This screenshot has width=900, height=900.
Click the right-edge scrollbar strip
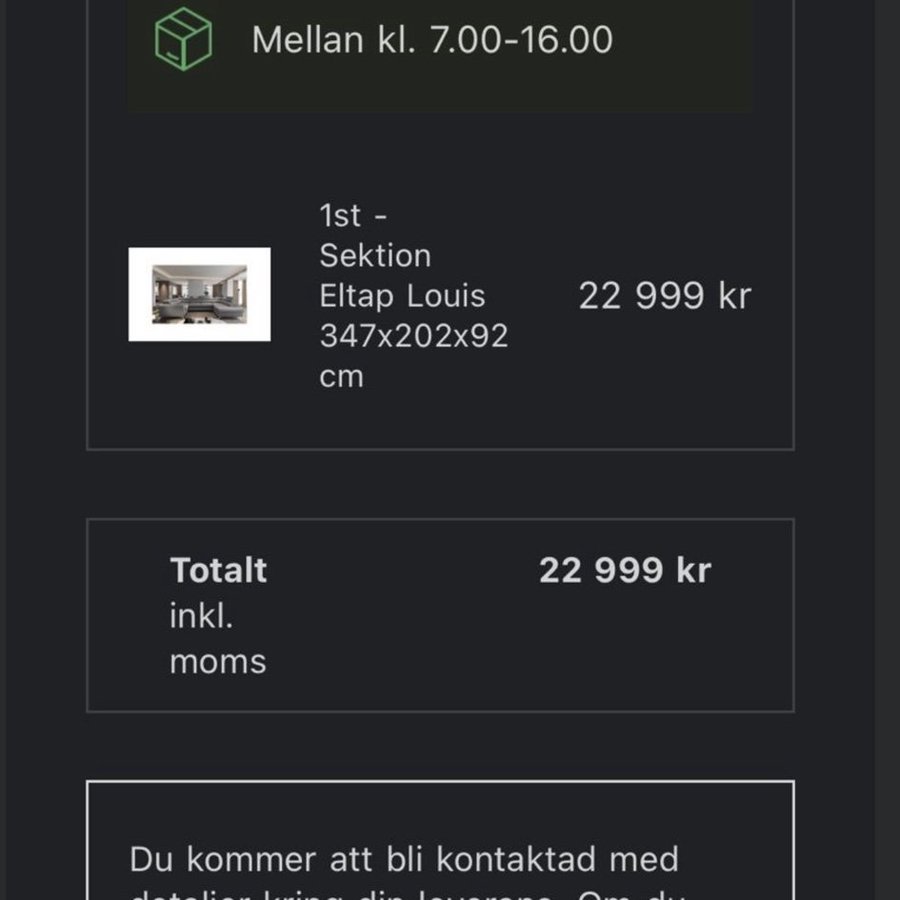pos(887,450)
